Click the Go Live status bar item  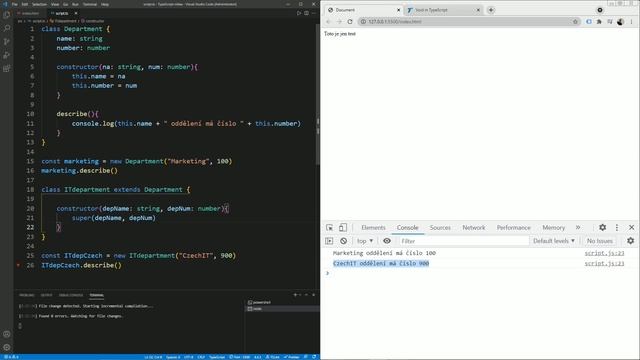(x=240, y=357)
